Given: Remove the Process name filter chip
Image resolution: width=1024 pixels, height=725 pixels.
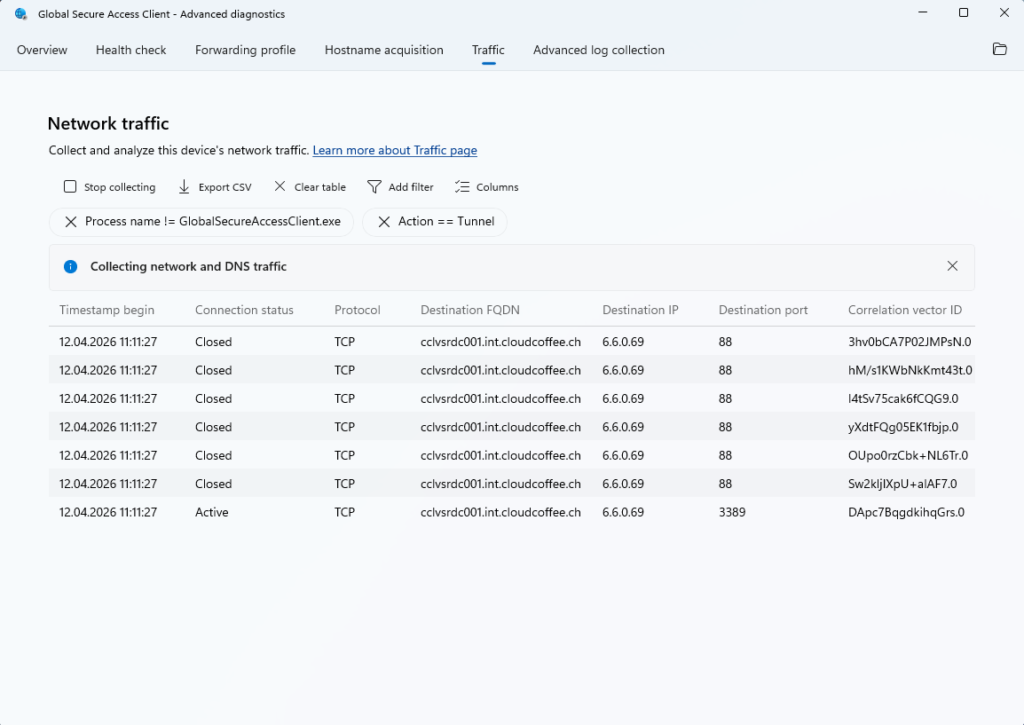Looking at the screenshot, I should coord(71,222).
